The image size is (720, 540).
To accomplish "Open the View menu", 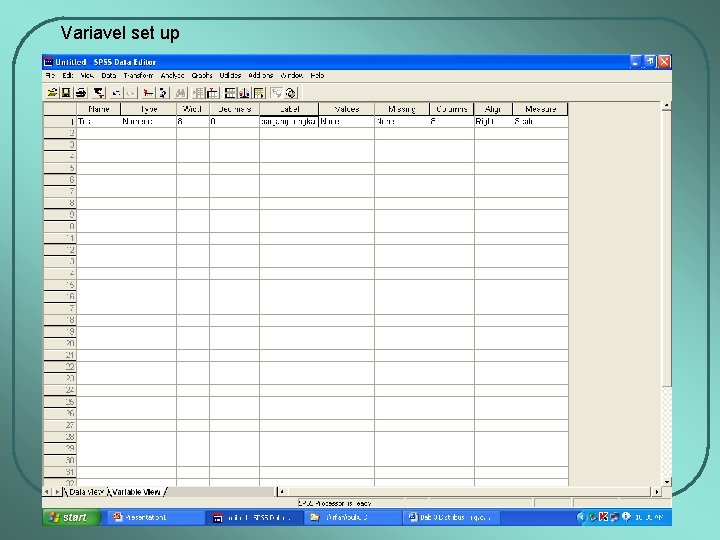I will 87,75.
